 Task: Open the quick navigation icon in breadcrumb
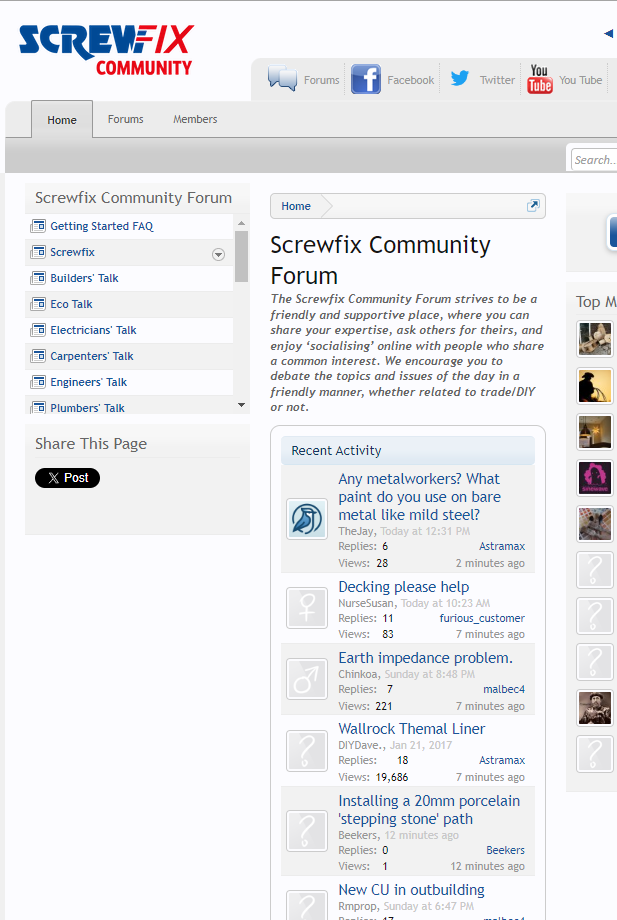[x=533, y=205]
